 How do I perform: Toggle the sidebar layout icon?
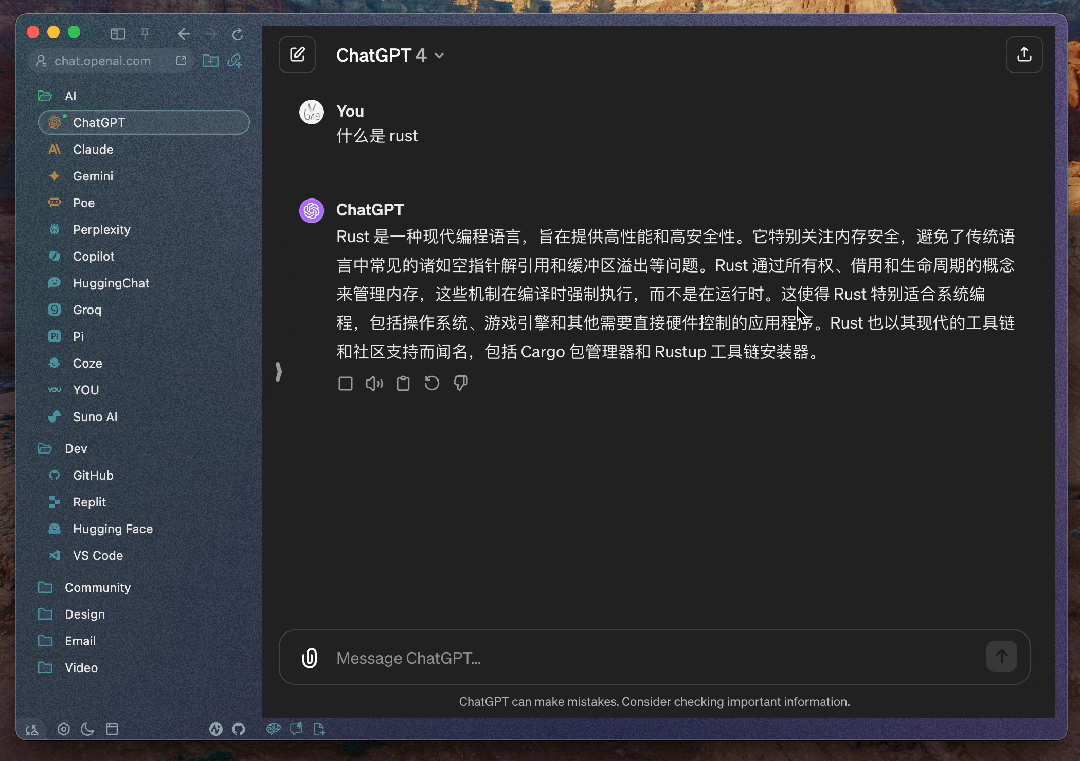[118, 34]
